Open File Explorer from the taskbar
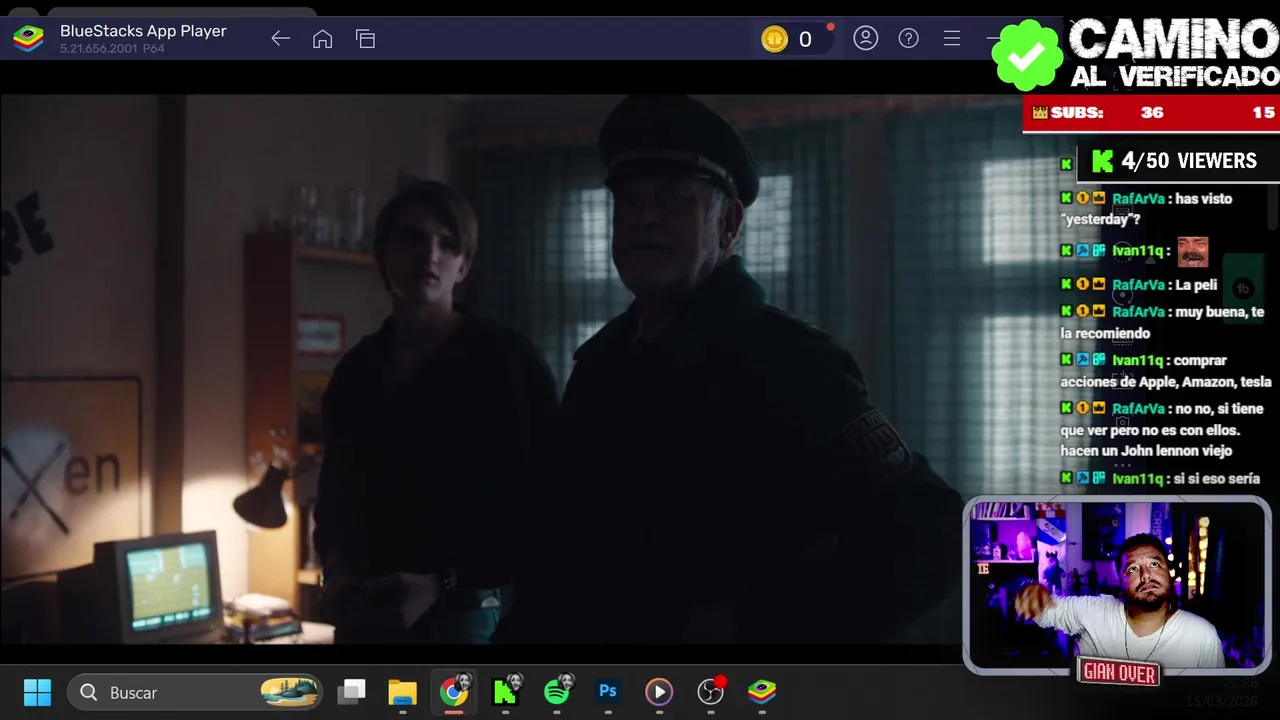 click(x=402, y=692)
